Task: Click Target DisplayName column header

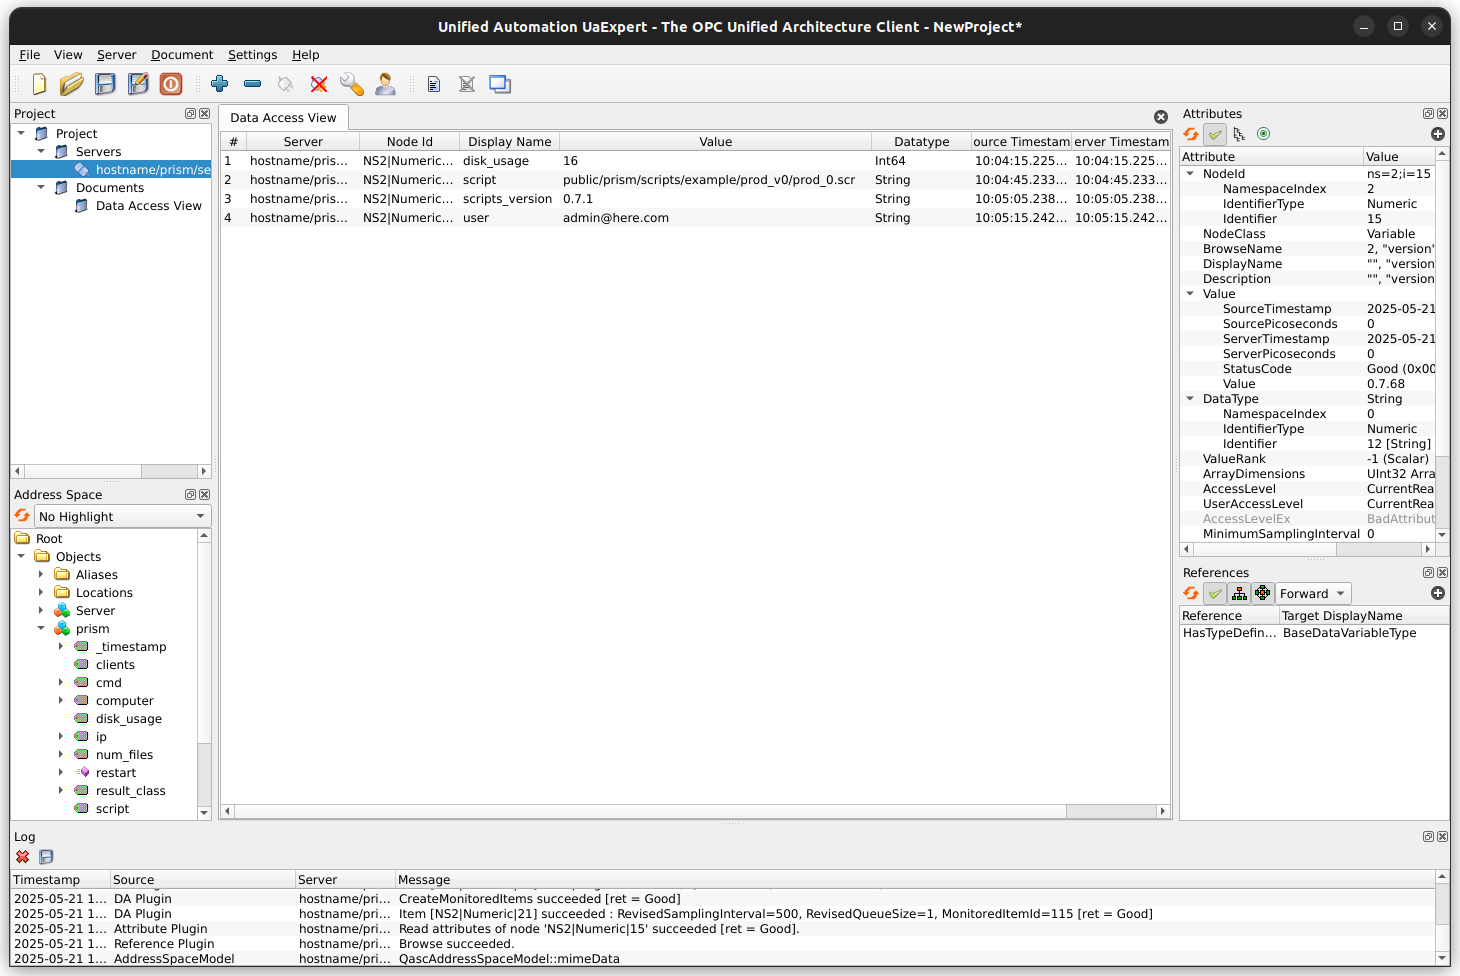Action: point(1363,616)
